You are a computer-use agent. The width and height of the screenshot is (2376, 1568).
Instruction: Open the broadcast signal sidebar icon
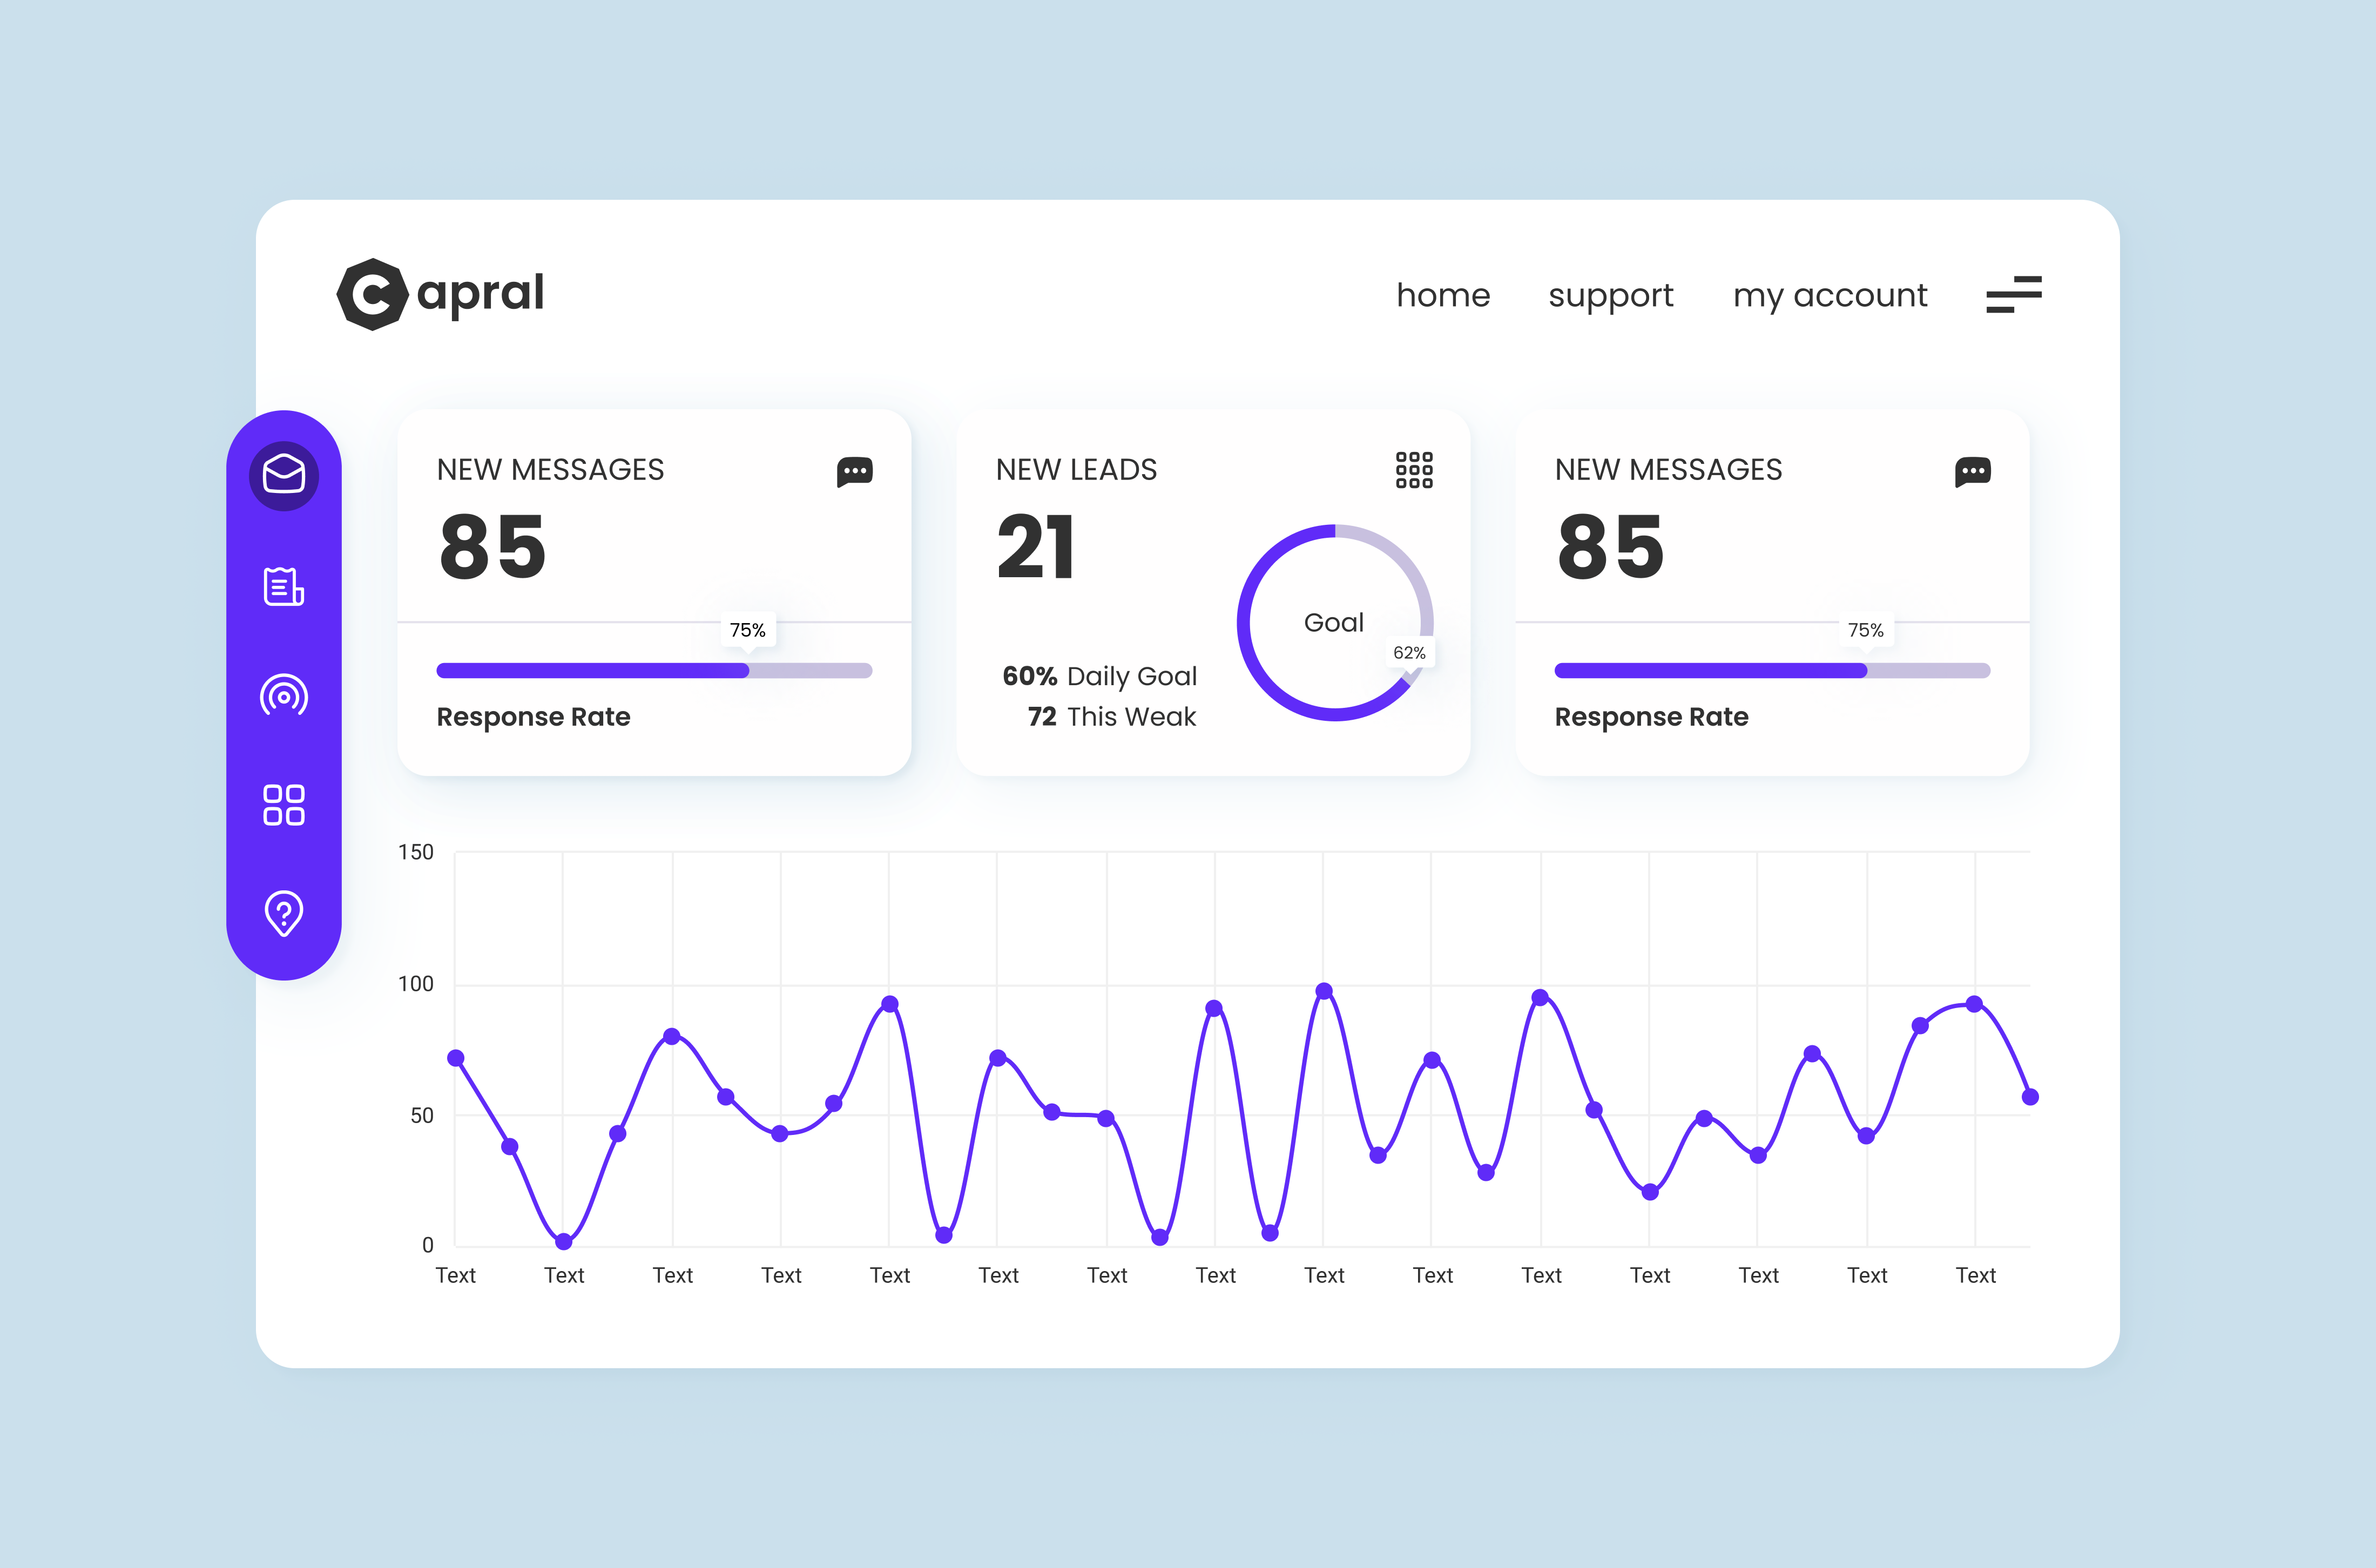point(284,696)
